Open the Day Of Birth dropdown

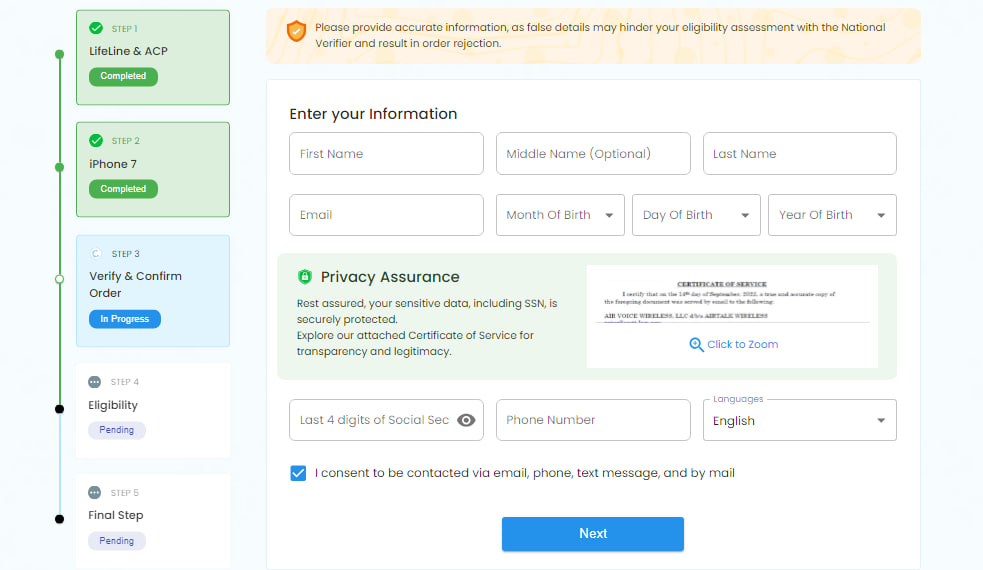tap(696, 215)
